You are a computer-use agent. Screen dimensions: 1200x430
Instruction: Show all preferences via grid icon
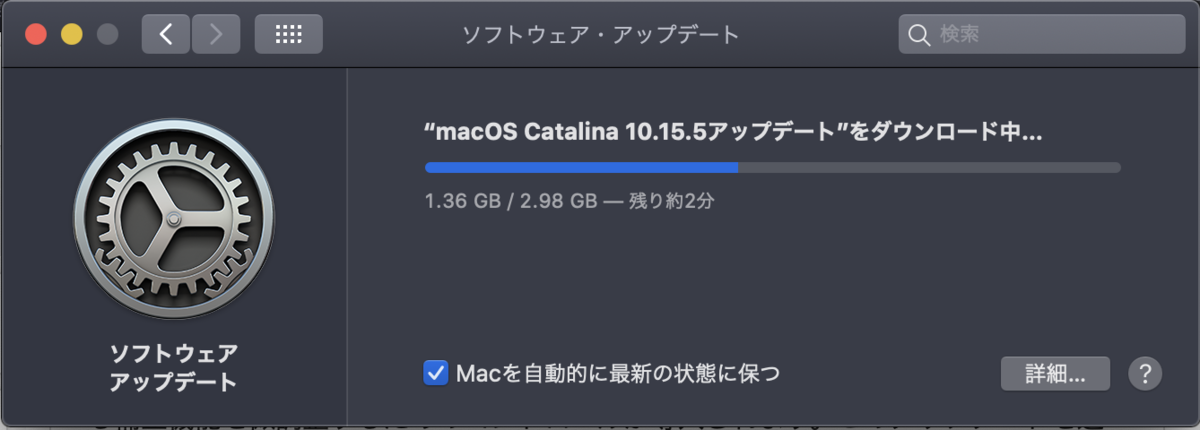289,35
